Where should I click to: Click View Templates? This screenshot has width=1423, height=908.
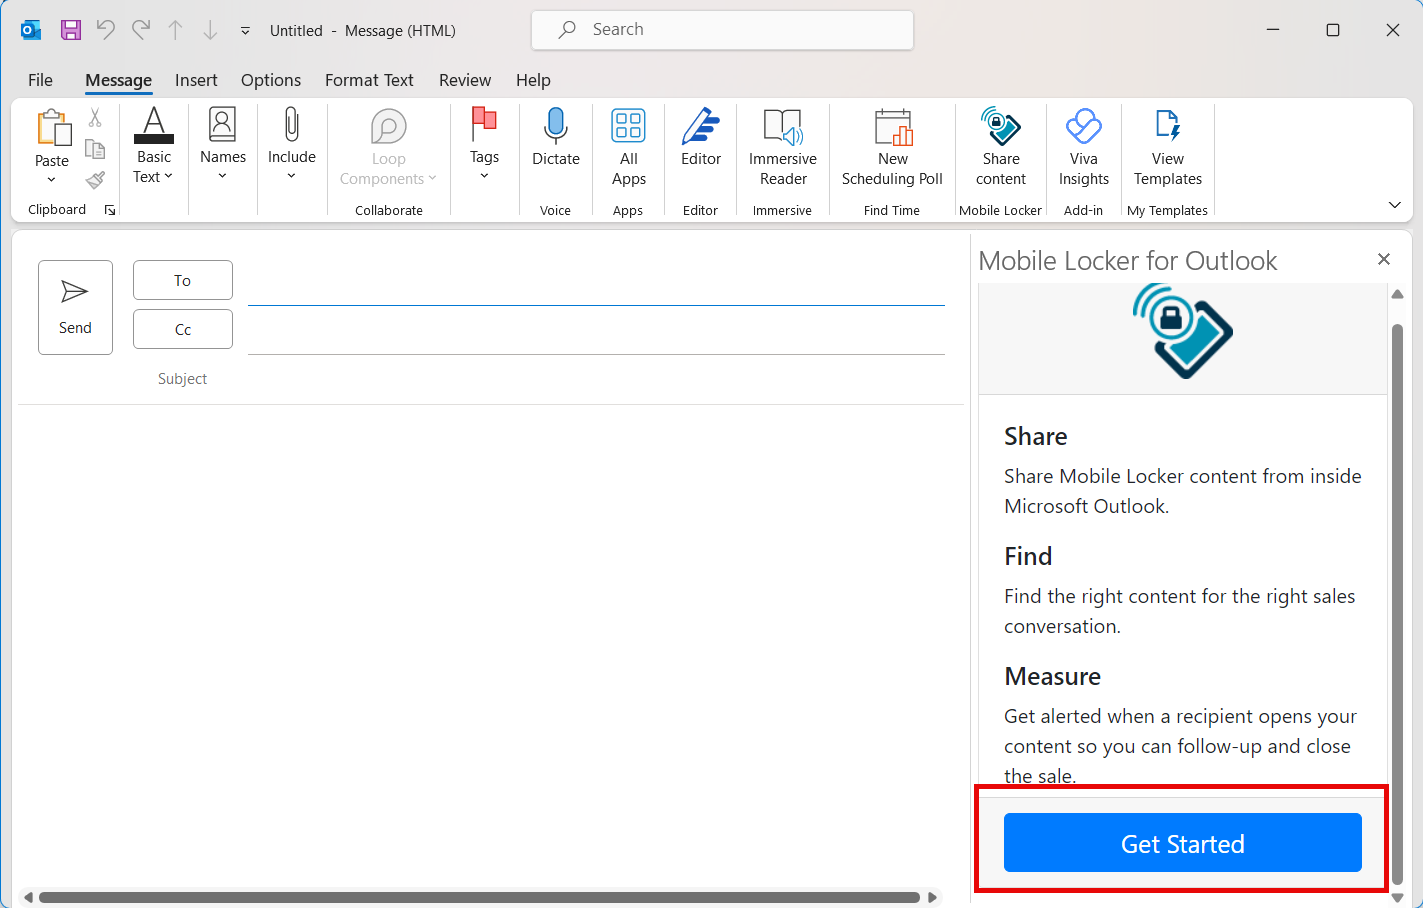1168,148
